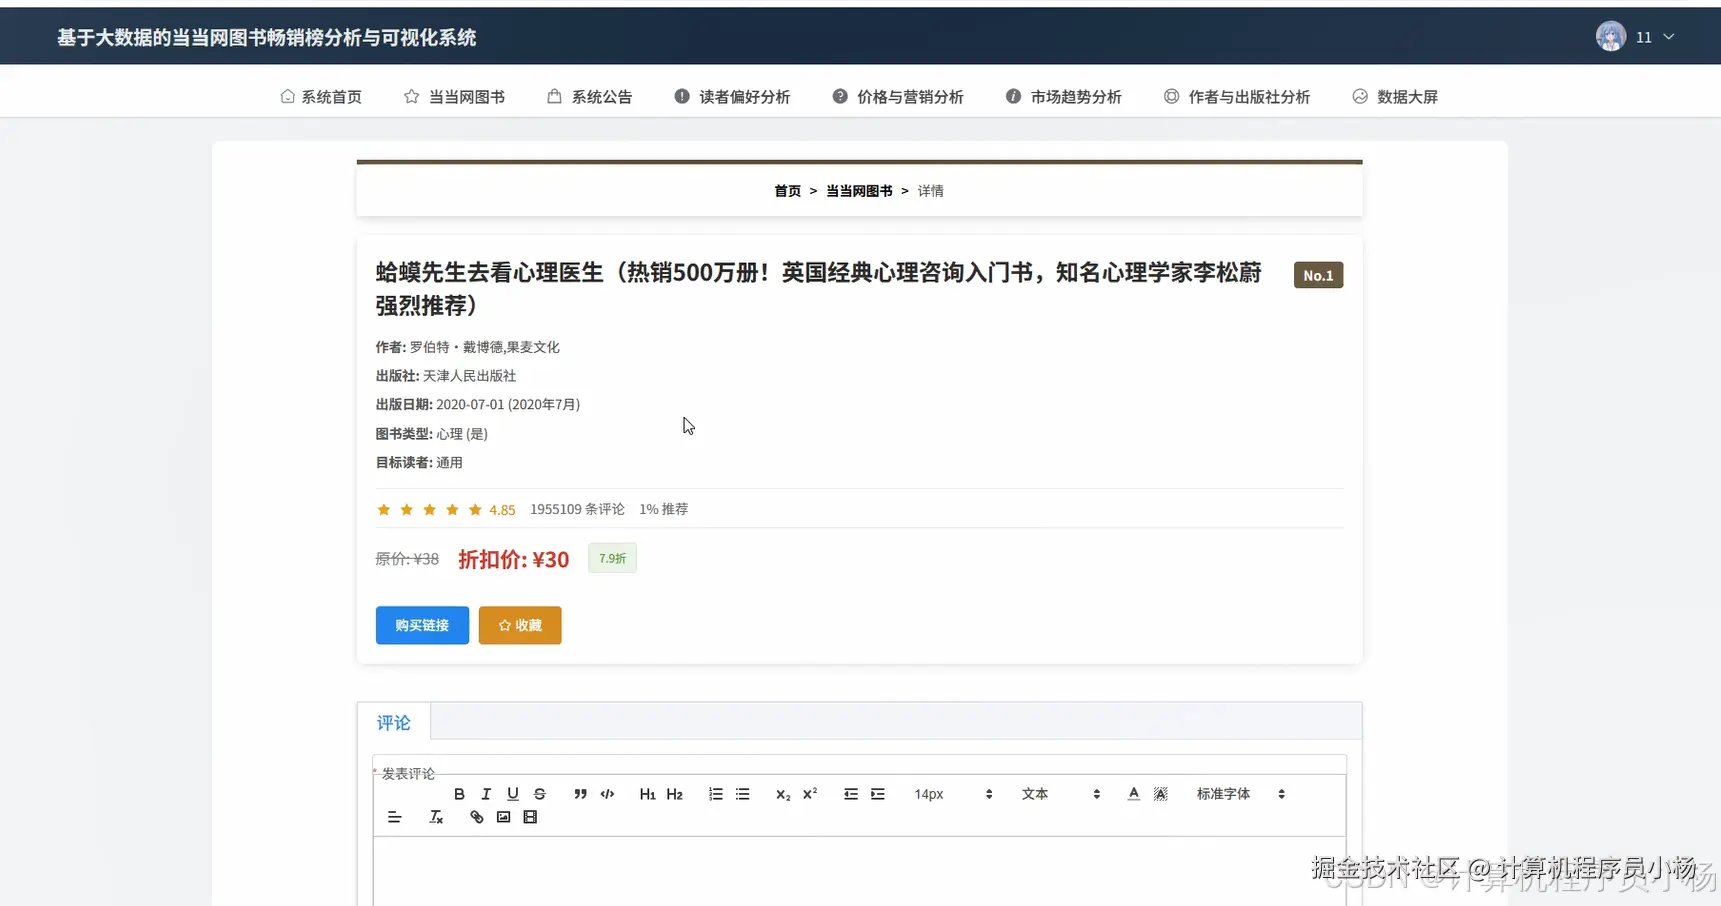The image size is (1721, 906).
Task: Toggle strikethrough formatting in comment editor
Action: coord(540,794)
